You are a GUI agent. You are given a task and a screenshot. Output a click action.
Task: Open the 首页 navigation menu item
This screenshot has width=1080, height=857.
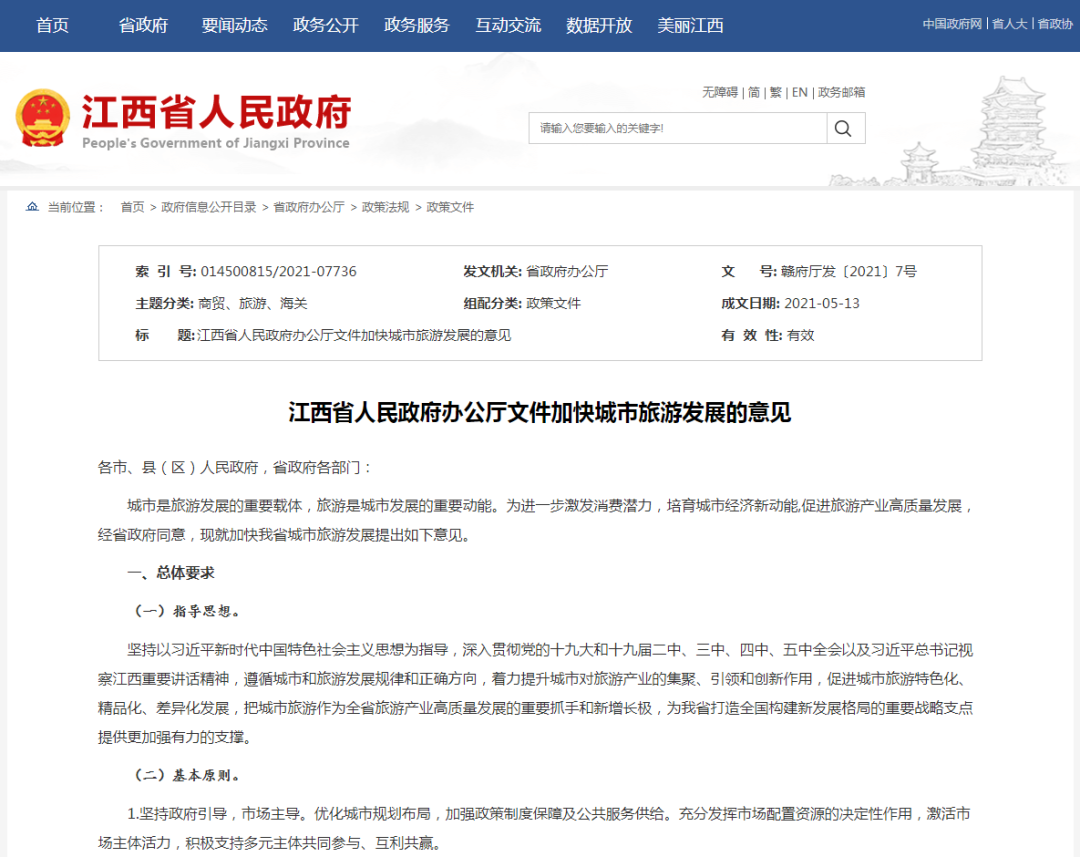52,26
